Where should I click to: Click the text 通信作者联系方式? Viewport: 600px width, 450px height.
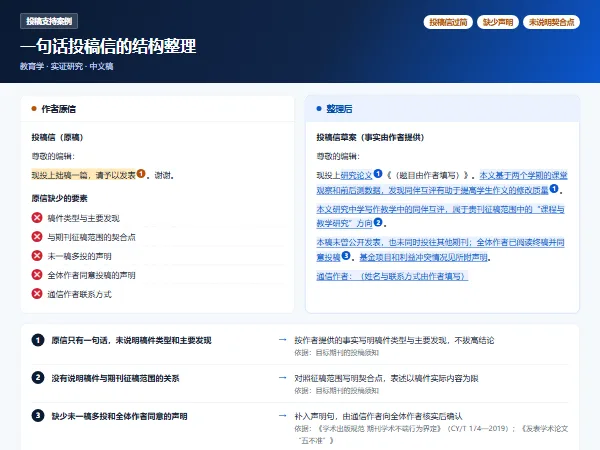pyautogui.click(x=79, y=294)
